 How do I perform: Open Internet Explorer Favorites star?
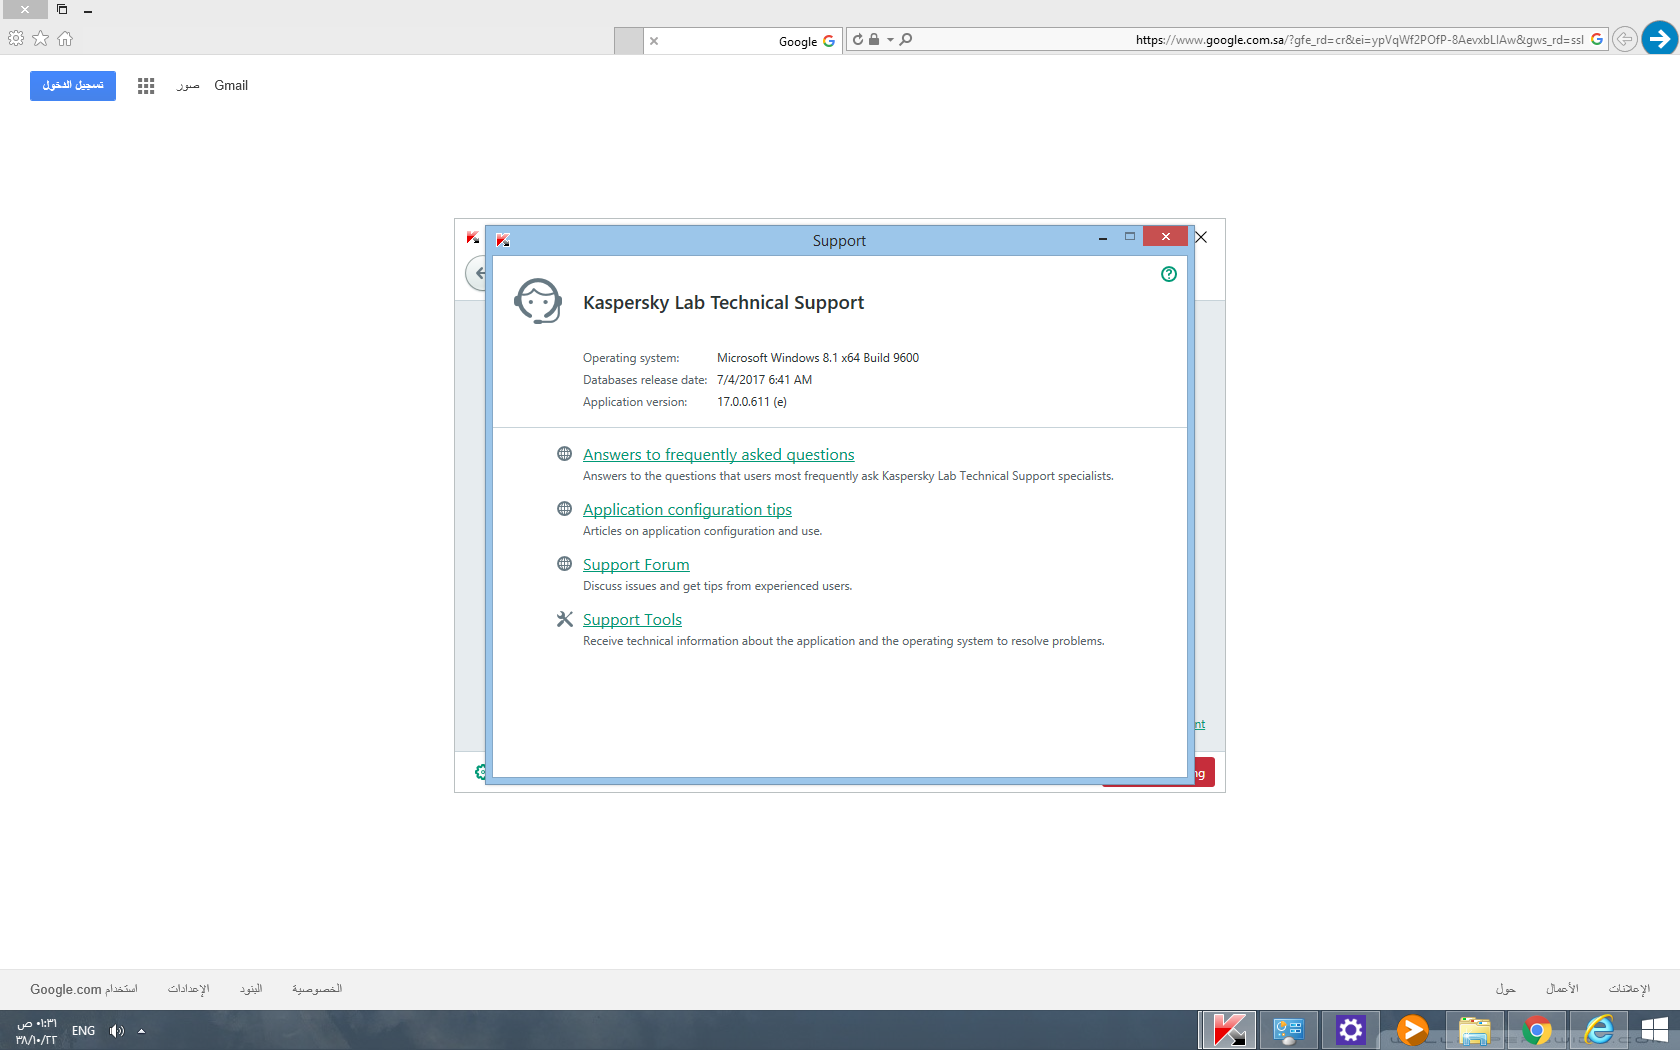(x=40, y=38)
